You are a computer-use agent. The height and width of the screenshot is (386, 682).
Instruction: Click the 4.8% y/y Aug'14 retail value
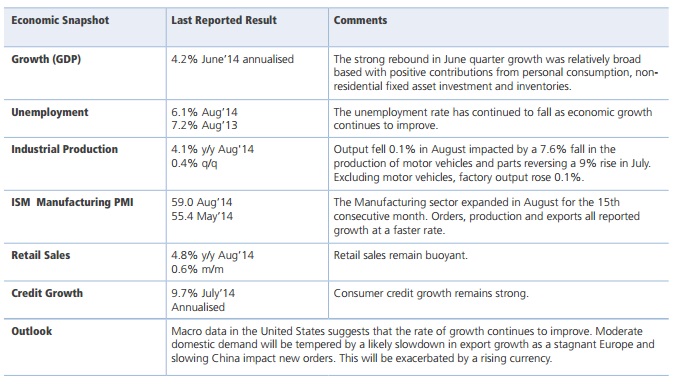[x=212, y=255]
